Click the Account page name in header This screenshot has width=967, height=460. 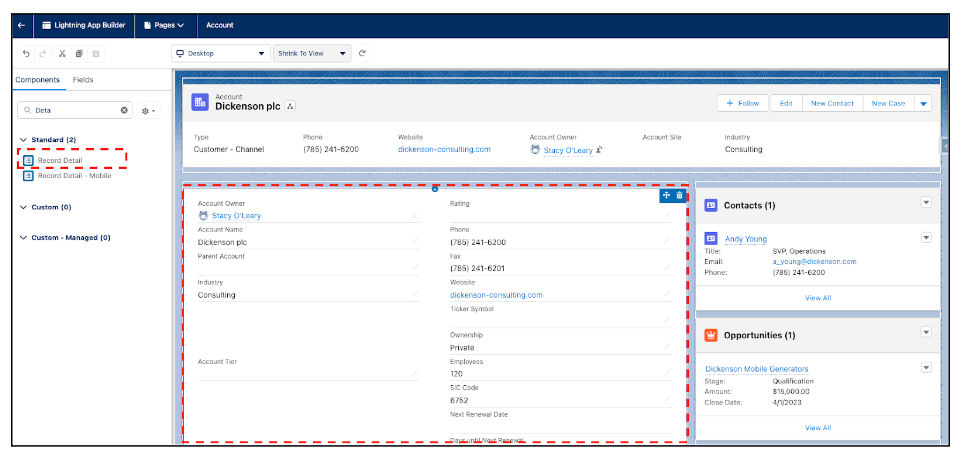click(220, 25)
